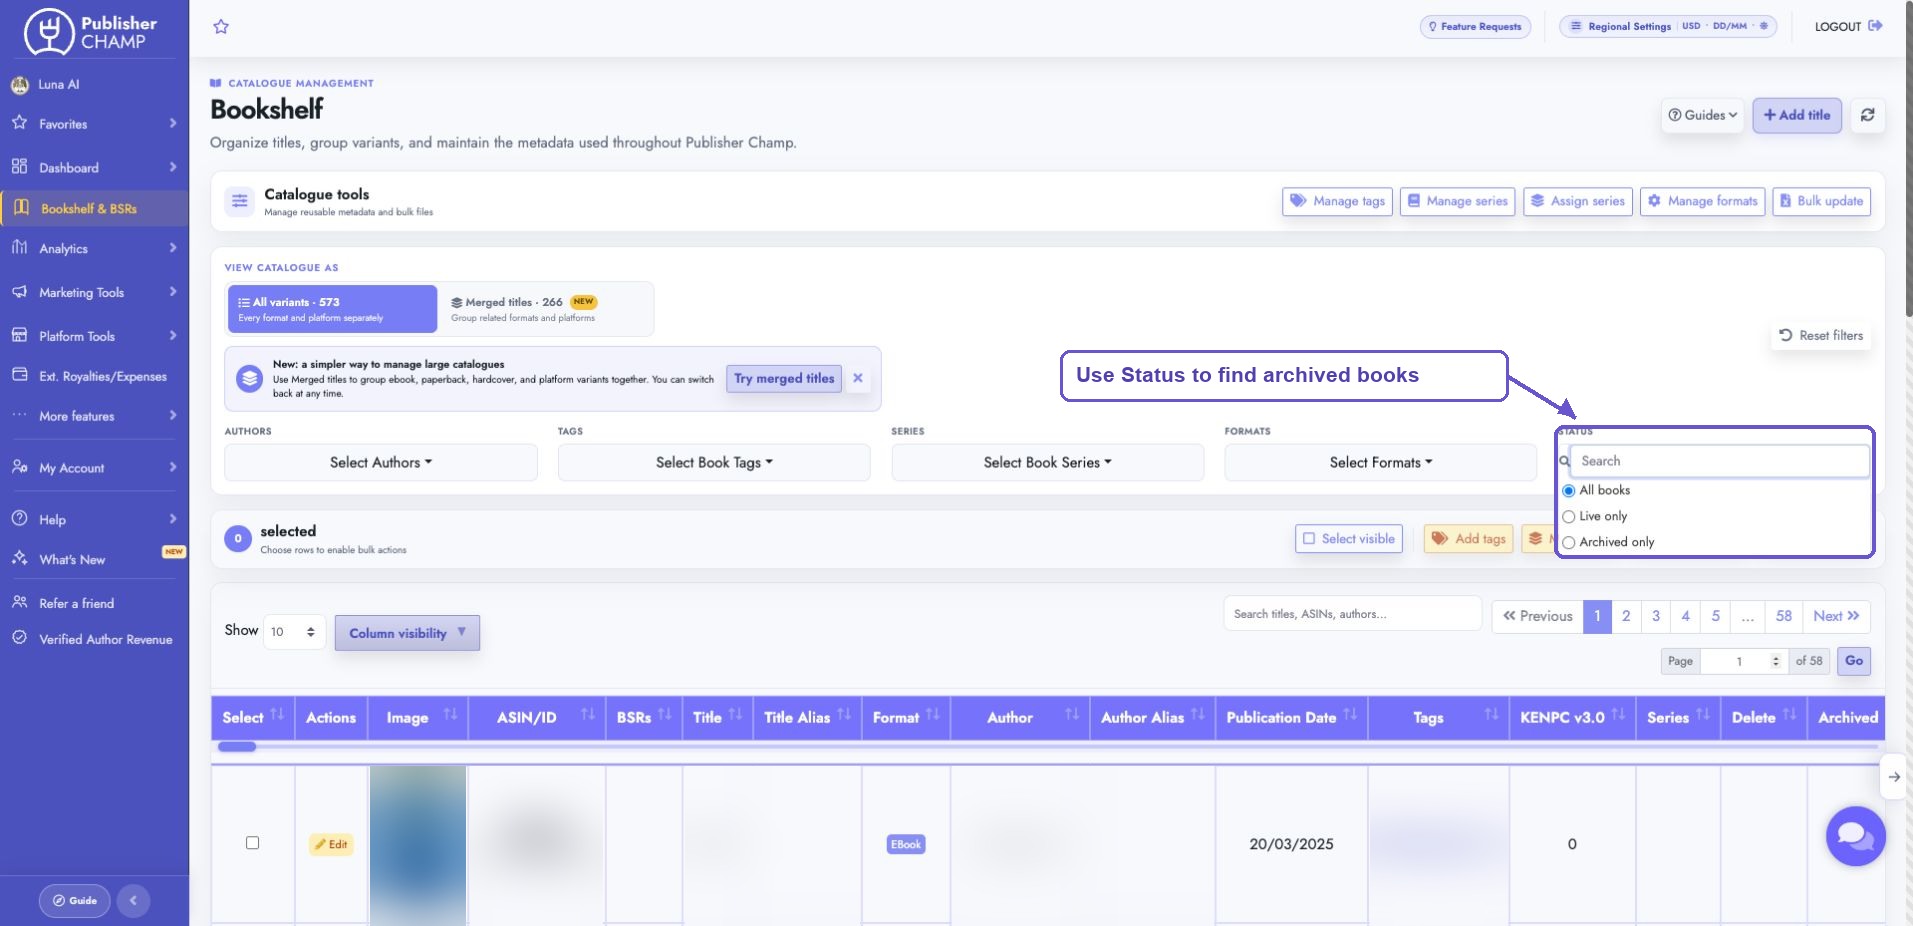Sort table by Publication Date arrows

point(1350,714)
